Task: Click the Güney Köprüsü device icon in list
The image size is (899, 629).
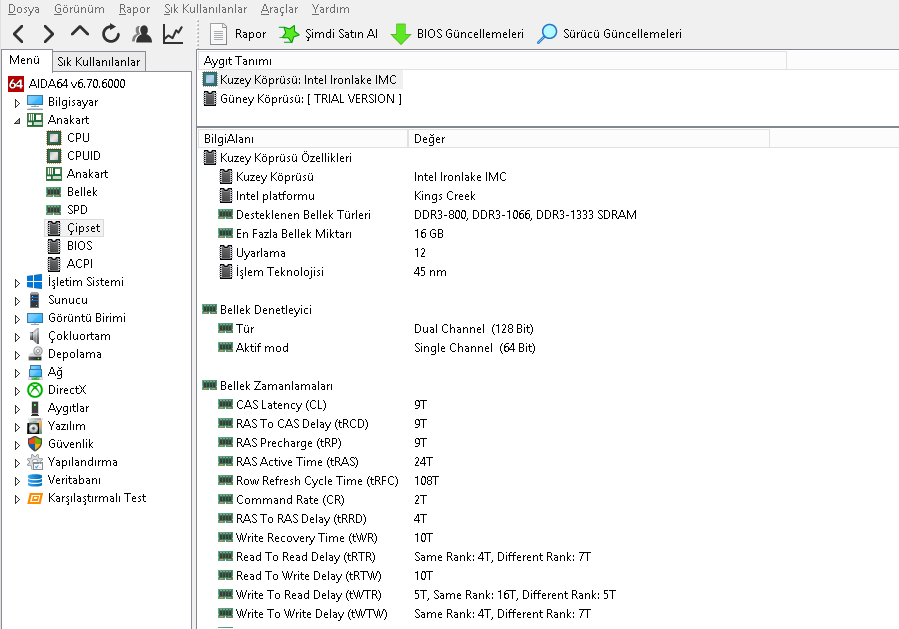Action: pos(210,99)
